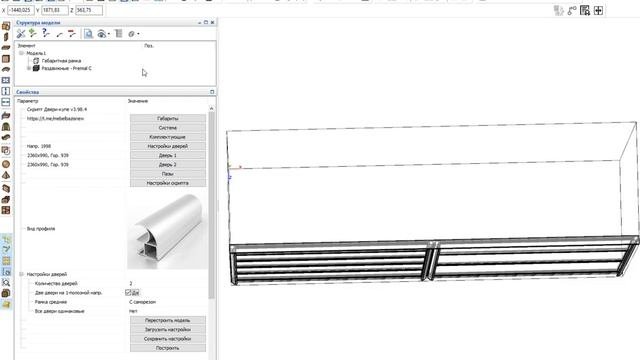
Task: Toggle the document magnifier icon in structure toolbar
Action: coord(89,34)
